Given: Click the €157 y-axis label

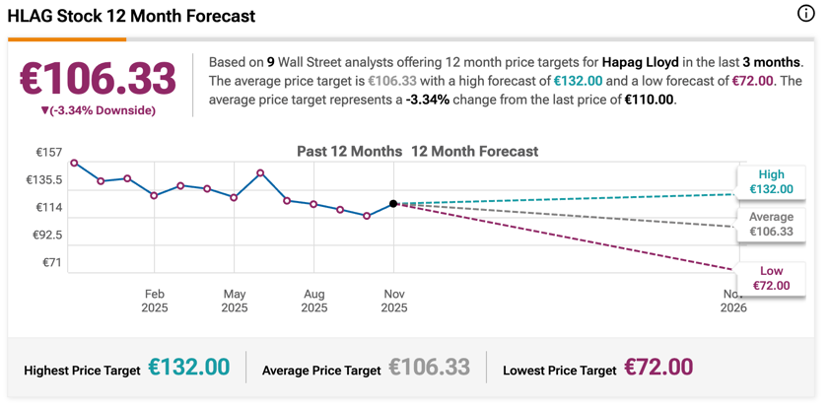Looking at the screenshot, I should (x=50, y=152).
